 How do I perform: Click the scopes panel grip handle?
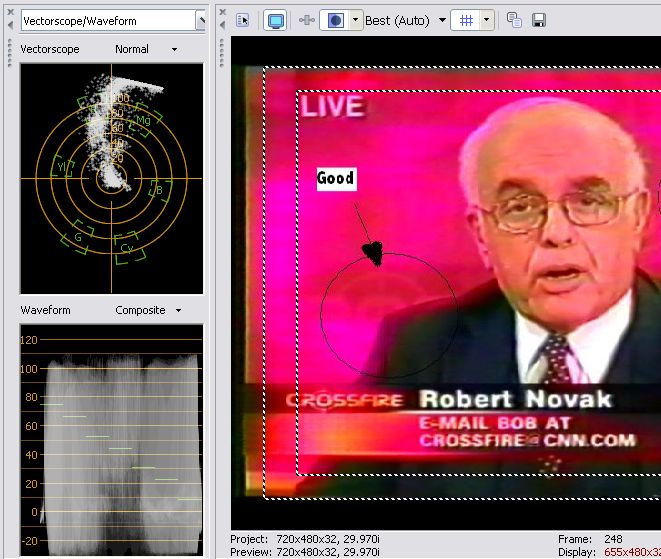(x=9, y=54)
